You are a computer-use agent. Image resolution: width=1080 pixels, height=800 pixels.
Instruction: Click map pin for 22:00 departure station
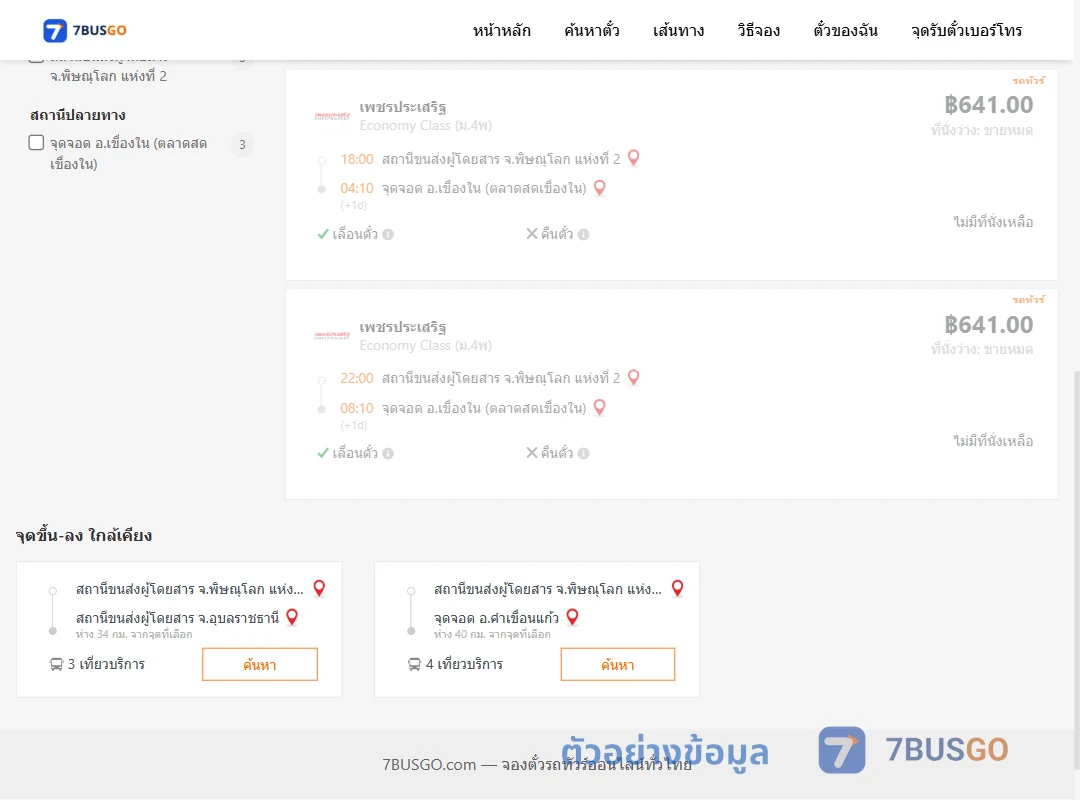pos(634,377)
